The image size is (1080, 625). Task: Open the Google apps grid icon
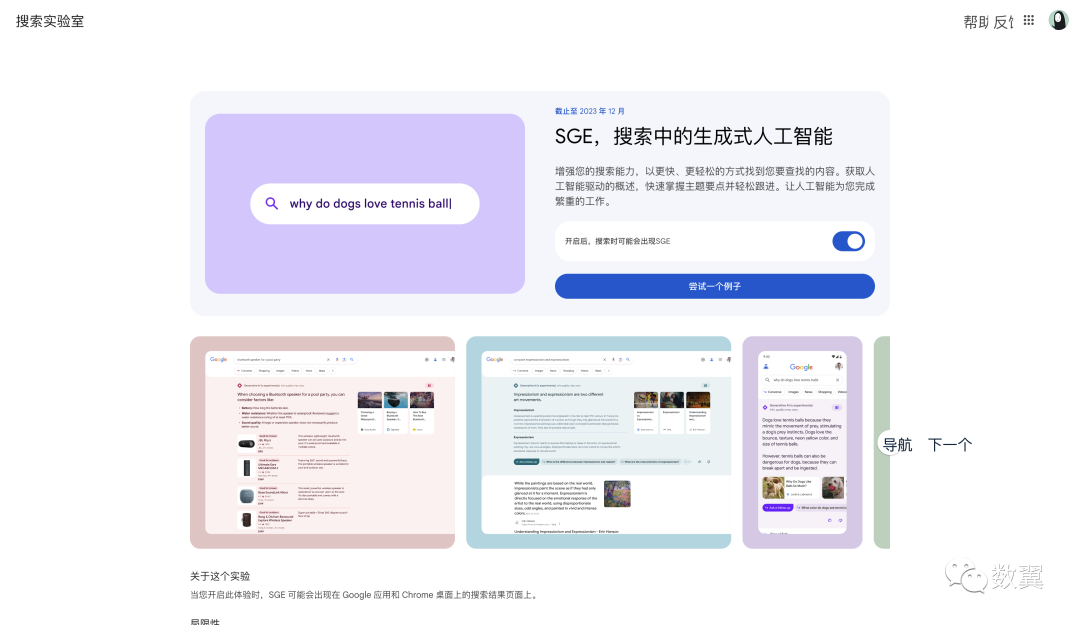pyautogui.click(x=1028, y=21)
